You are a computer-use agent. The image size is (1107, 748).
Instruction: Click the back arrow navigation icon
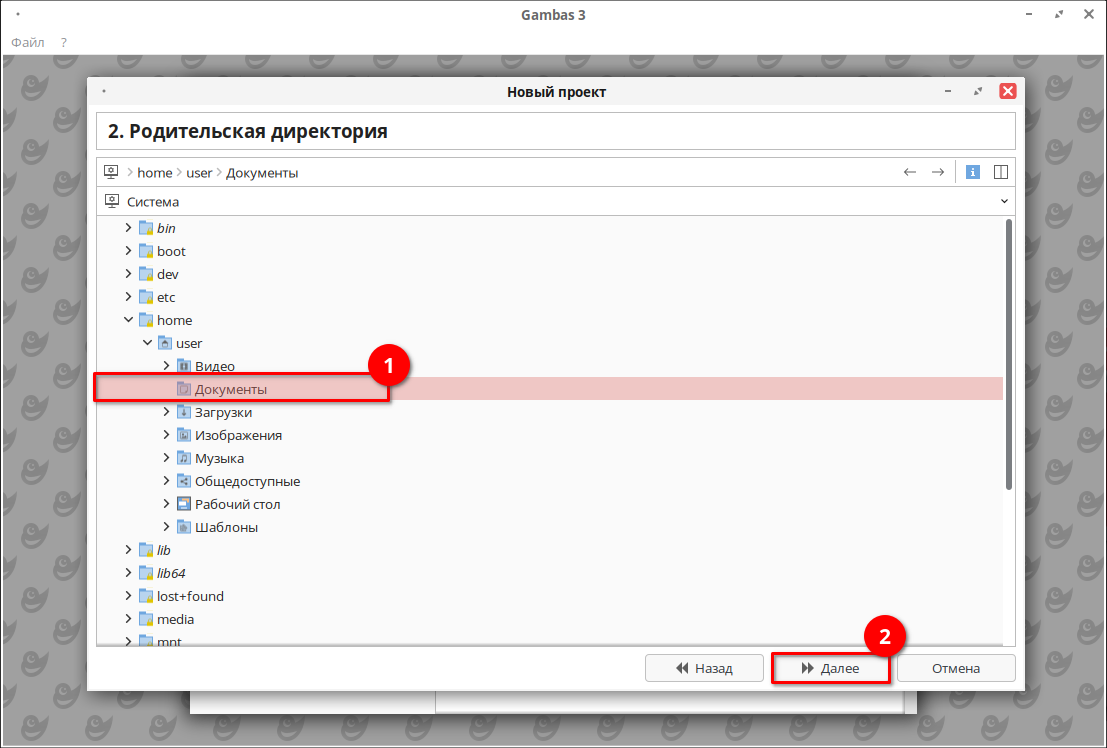(910, 172)
